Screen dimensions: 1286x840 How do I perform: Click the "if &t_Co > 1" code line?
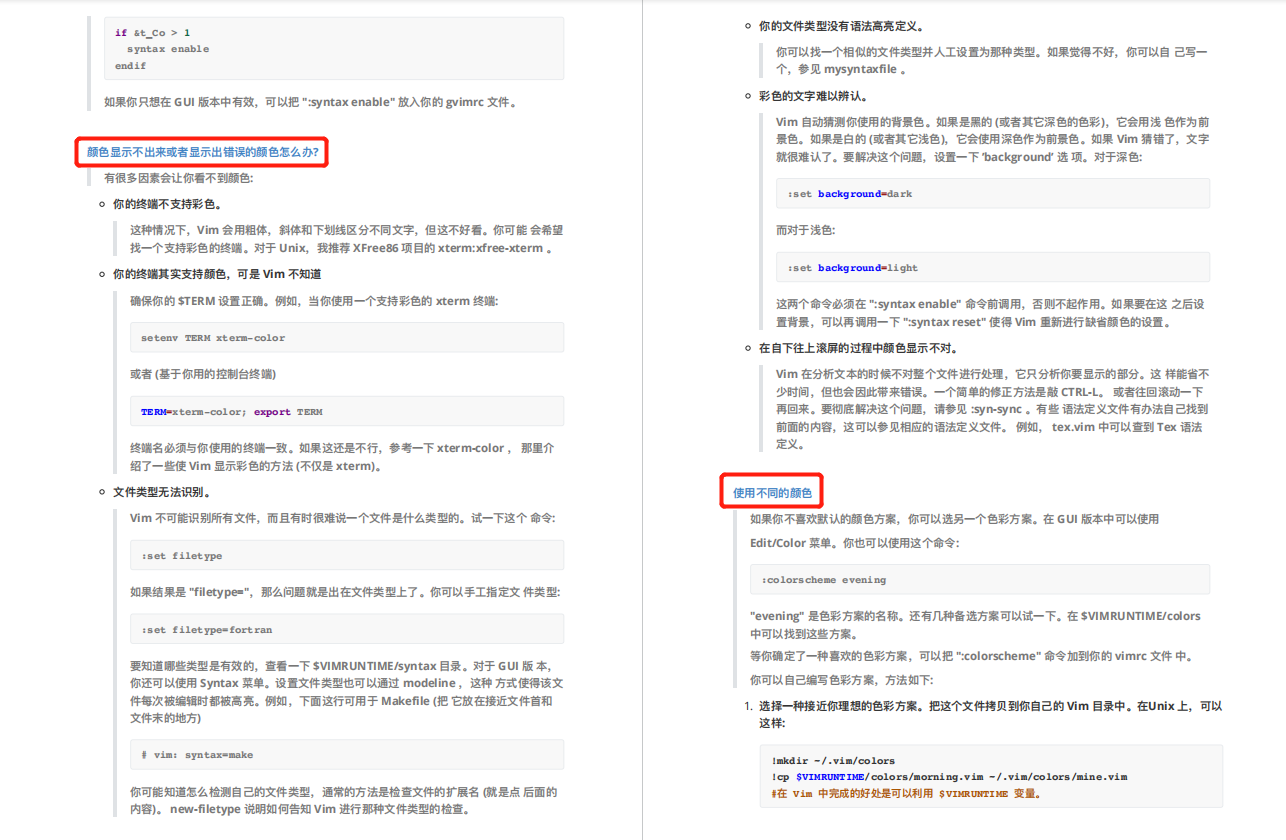pos(153,33)
